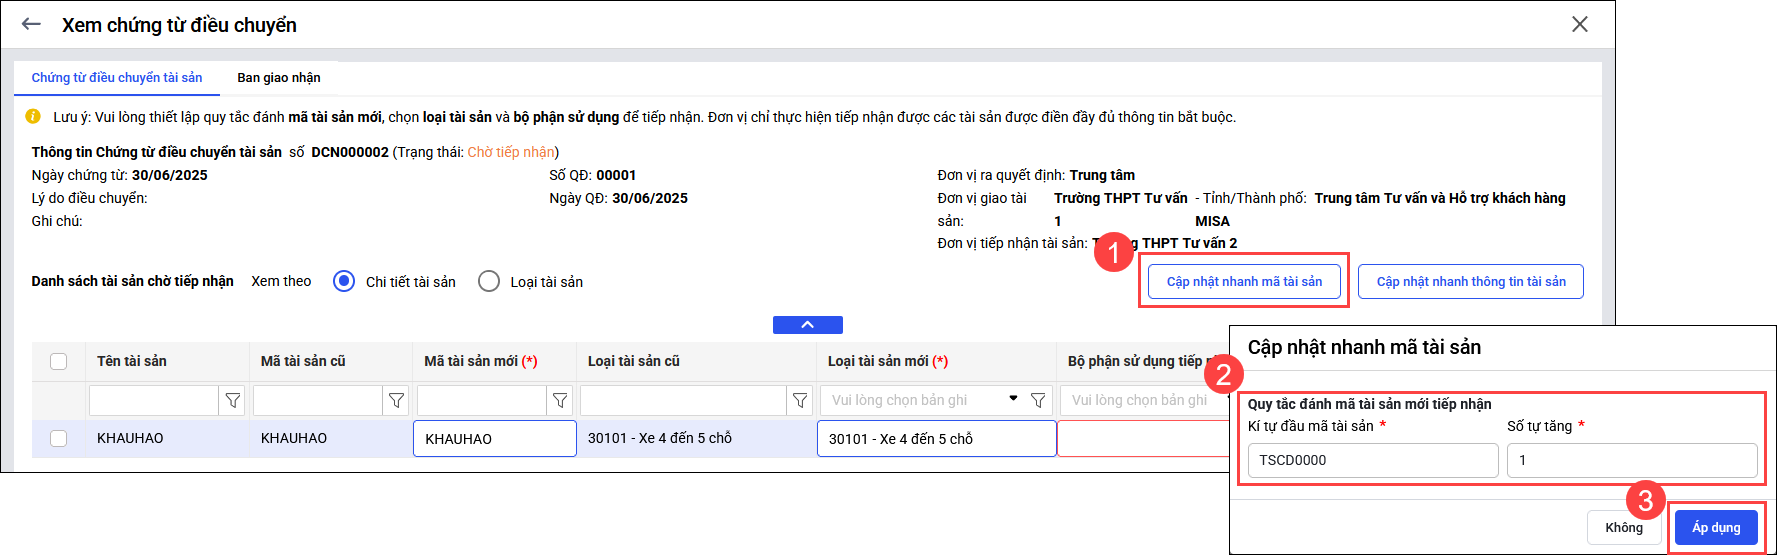Tick the select-all checkbox in table header
1777x555 pixels.
[59, 361]
